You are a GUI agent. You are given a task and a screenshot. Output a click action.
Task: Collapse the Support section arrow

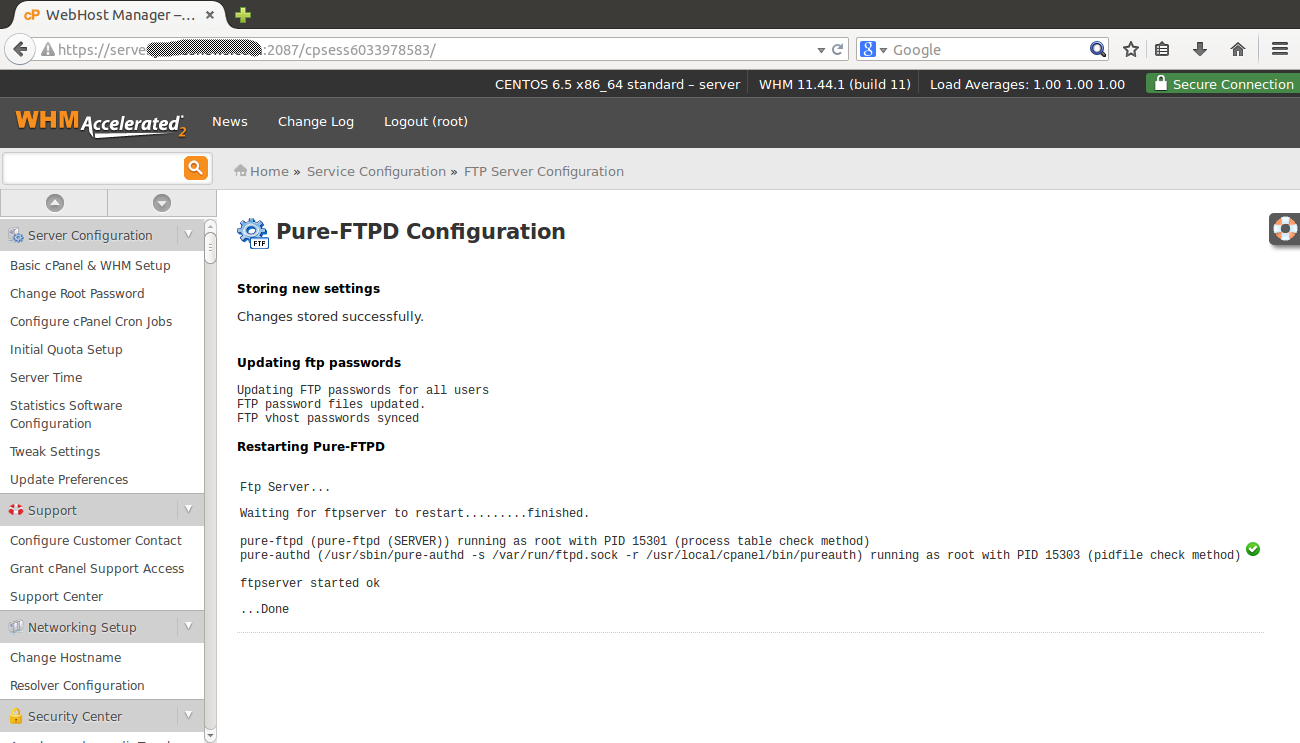pyautogui.click(x=188, y=510)
